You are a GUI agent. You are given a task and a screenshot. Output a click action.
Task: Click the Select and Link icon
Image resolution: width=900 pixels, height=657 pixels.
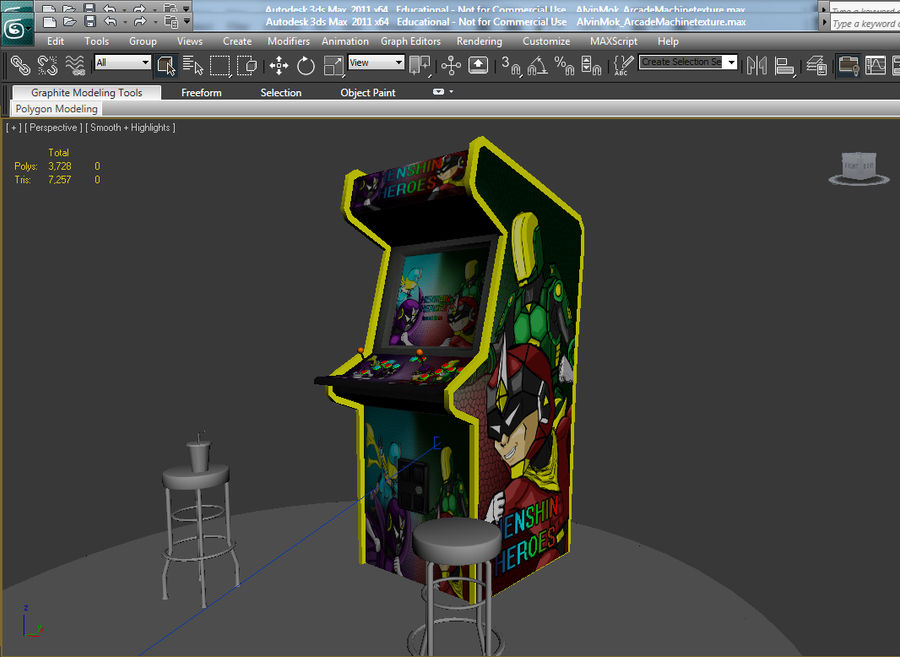20,66
